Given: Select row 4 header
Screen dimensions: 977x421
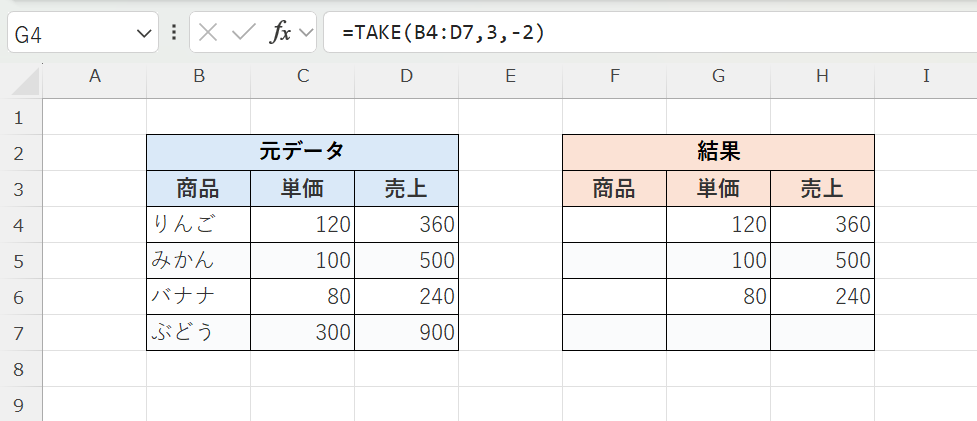Looking at the screenshot, I should click(20, 224).
